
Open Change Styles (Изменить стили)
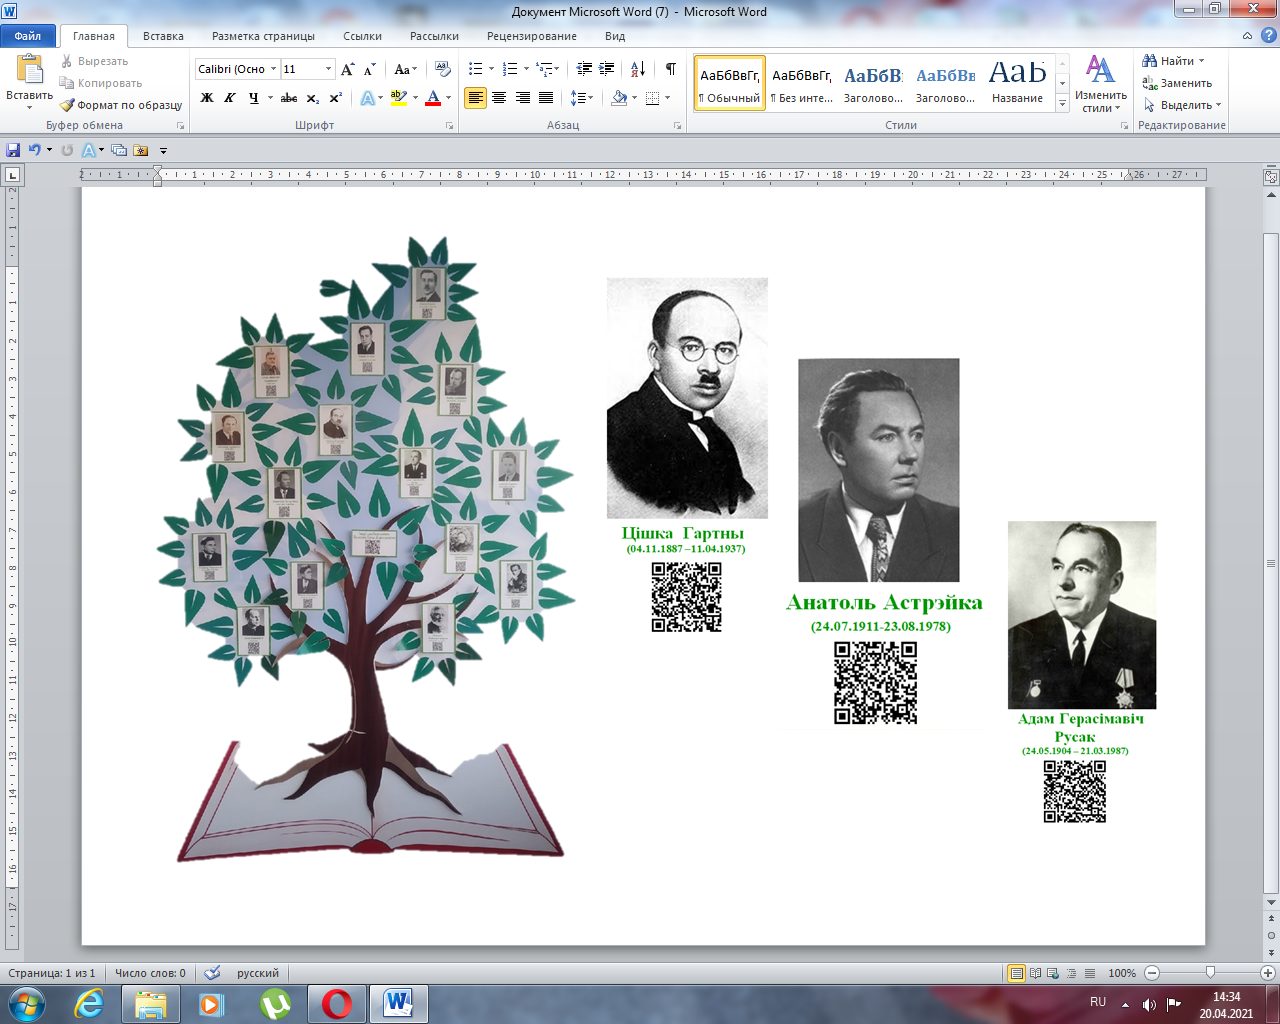1100,85
